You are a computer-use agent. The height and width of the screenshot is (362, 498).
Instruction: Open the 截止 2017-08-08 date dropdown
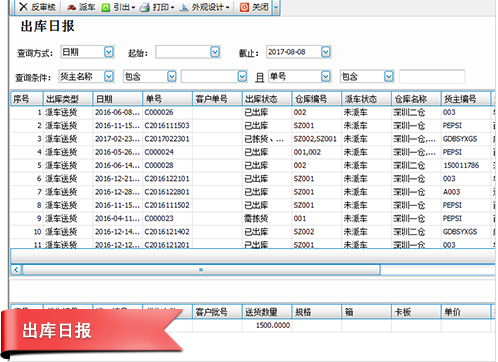[326, 52]
